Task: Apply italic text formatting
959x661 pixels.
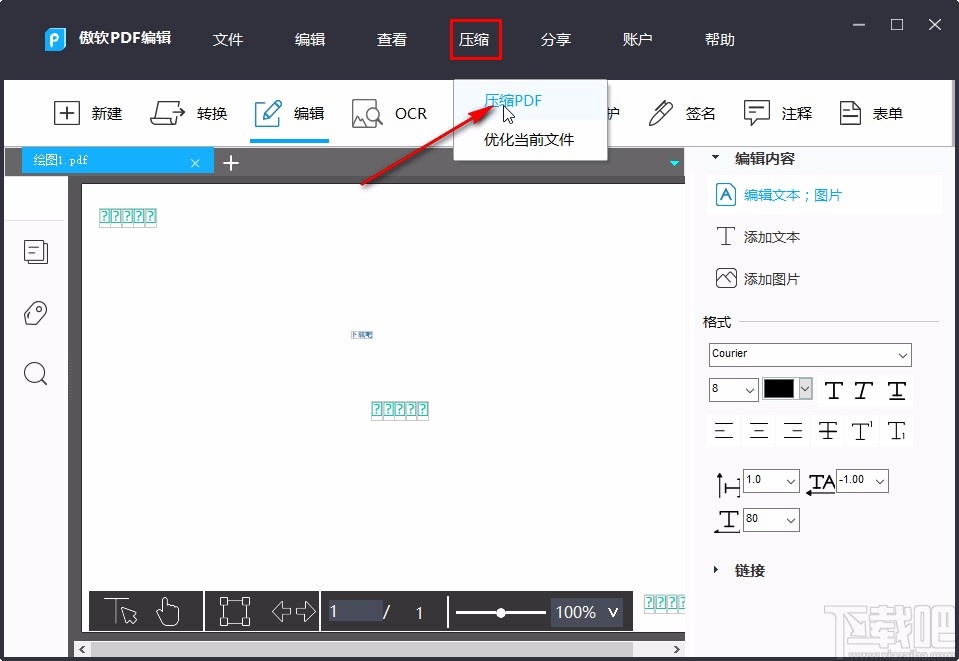Action: (864, 390)
